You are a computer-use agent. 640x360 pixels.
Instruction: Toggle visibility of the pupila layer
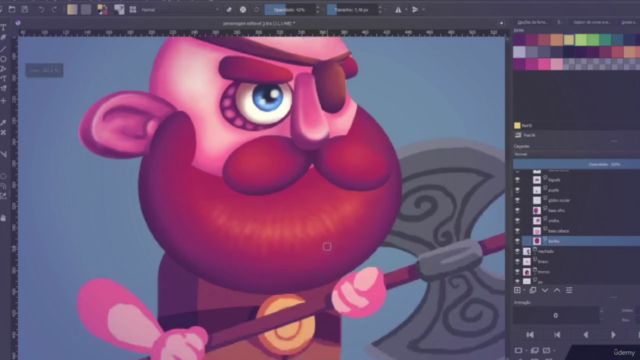[517, 190]
